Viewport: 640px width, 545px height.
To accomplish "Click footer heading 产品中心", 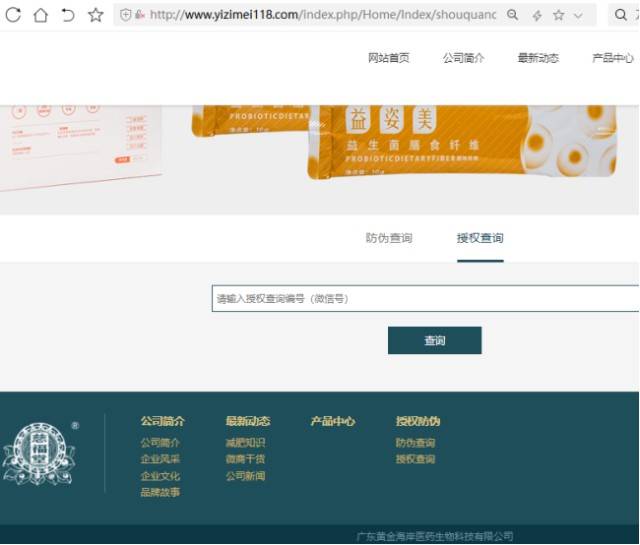I will click(333, 421).
